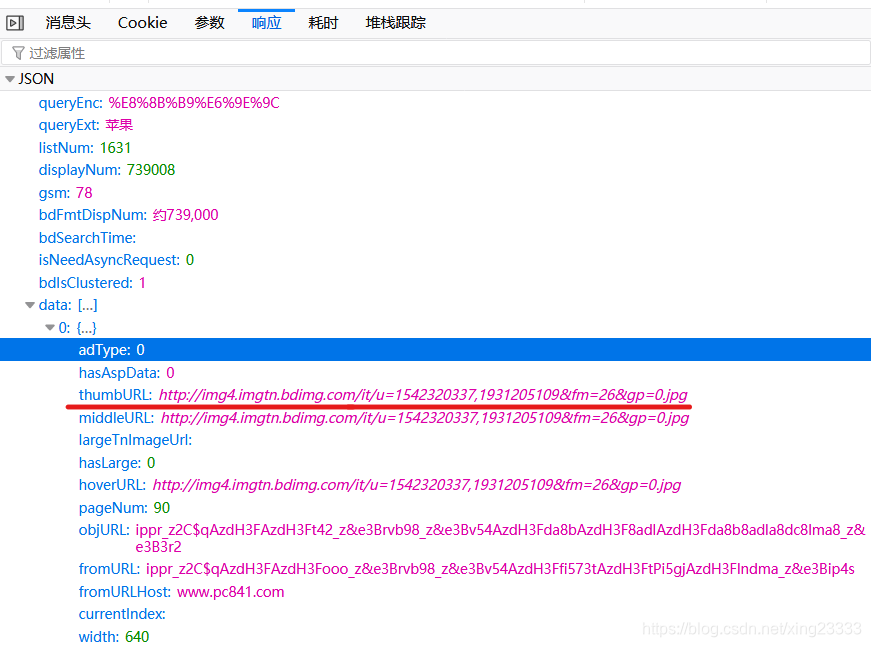871x647 pixels.
Task: Click the middleURL image link value
Action: tap(425, 418)
